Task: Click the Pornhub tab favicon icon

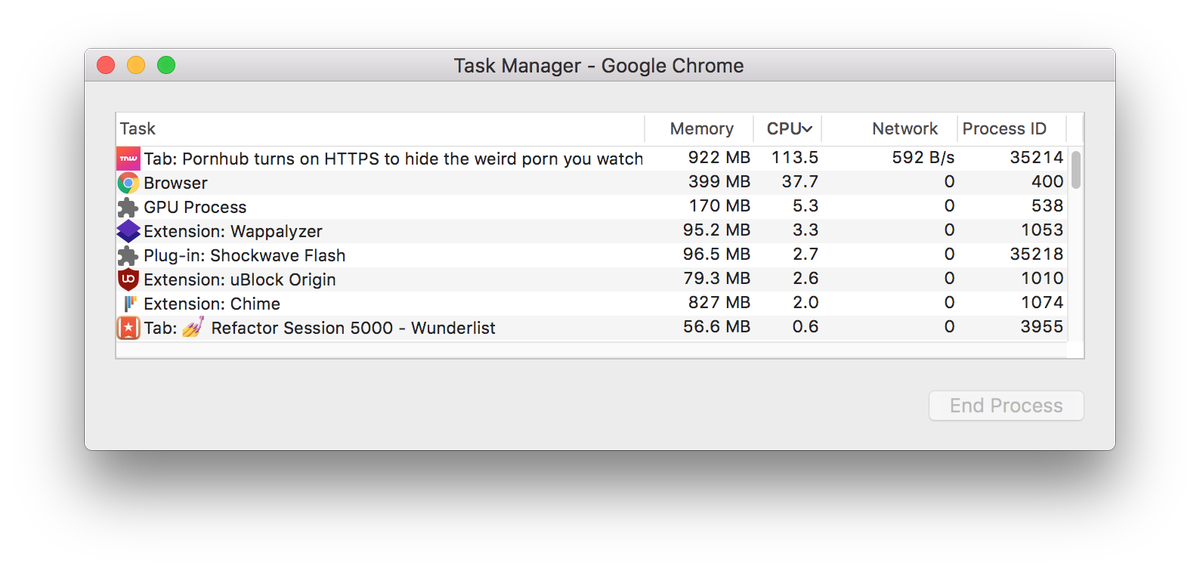Action: [x=128, y=158]
